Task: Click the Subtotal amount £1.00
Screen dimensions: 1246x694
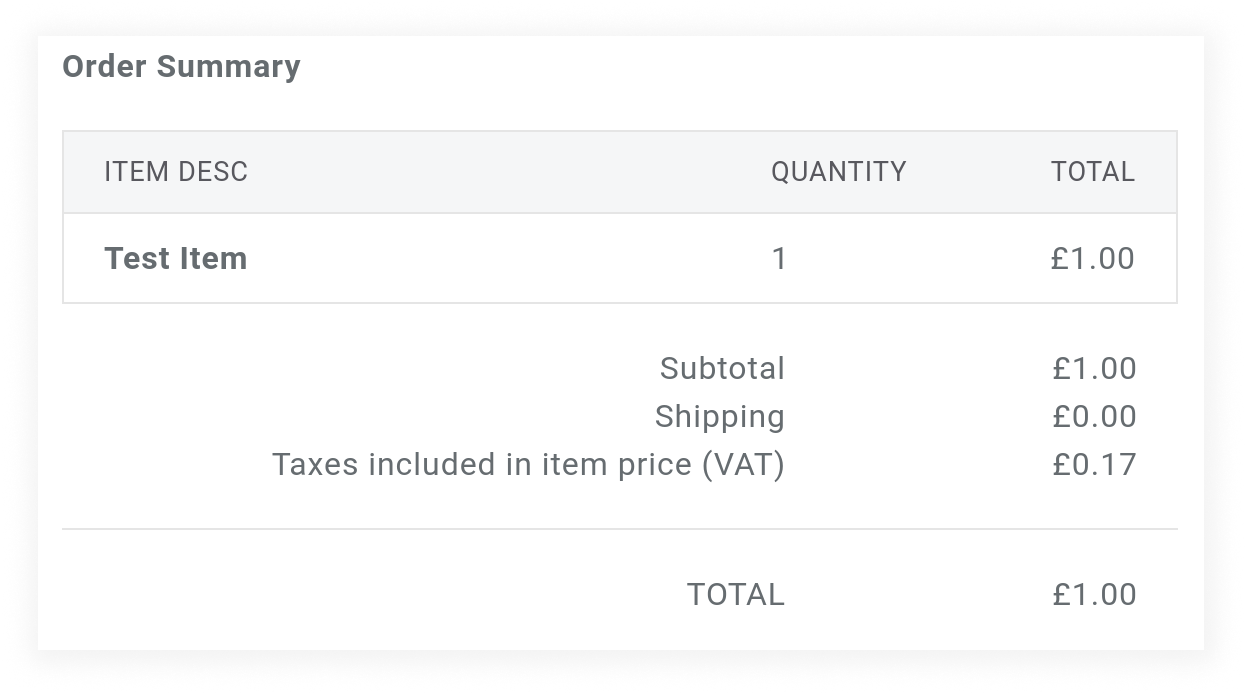Action: [x=1094, y=369]
